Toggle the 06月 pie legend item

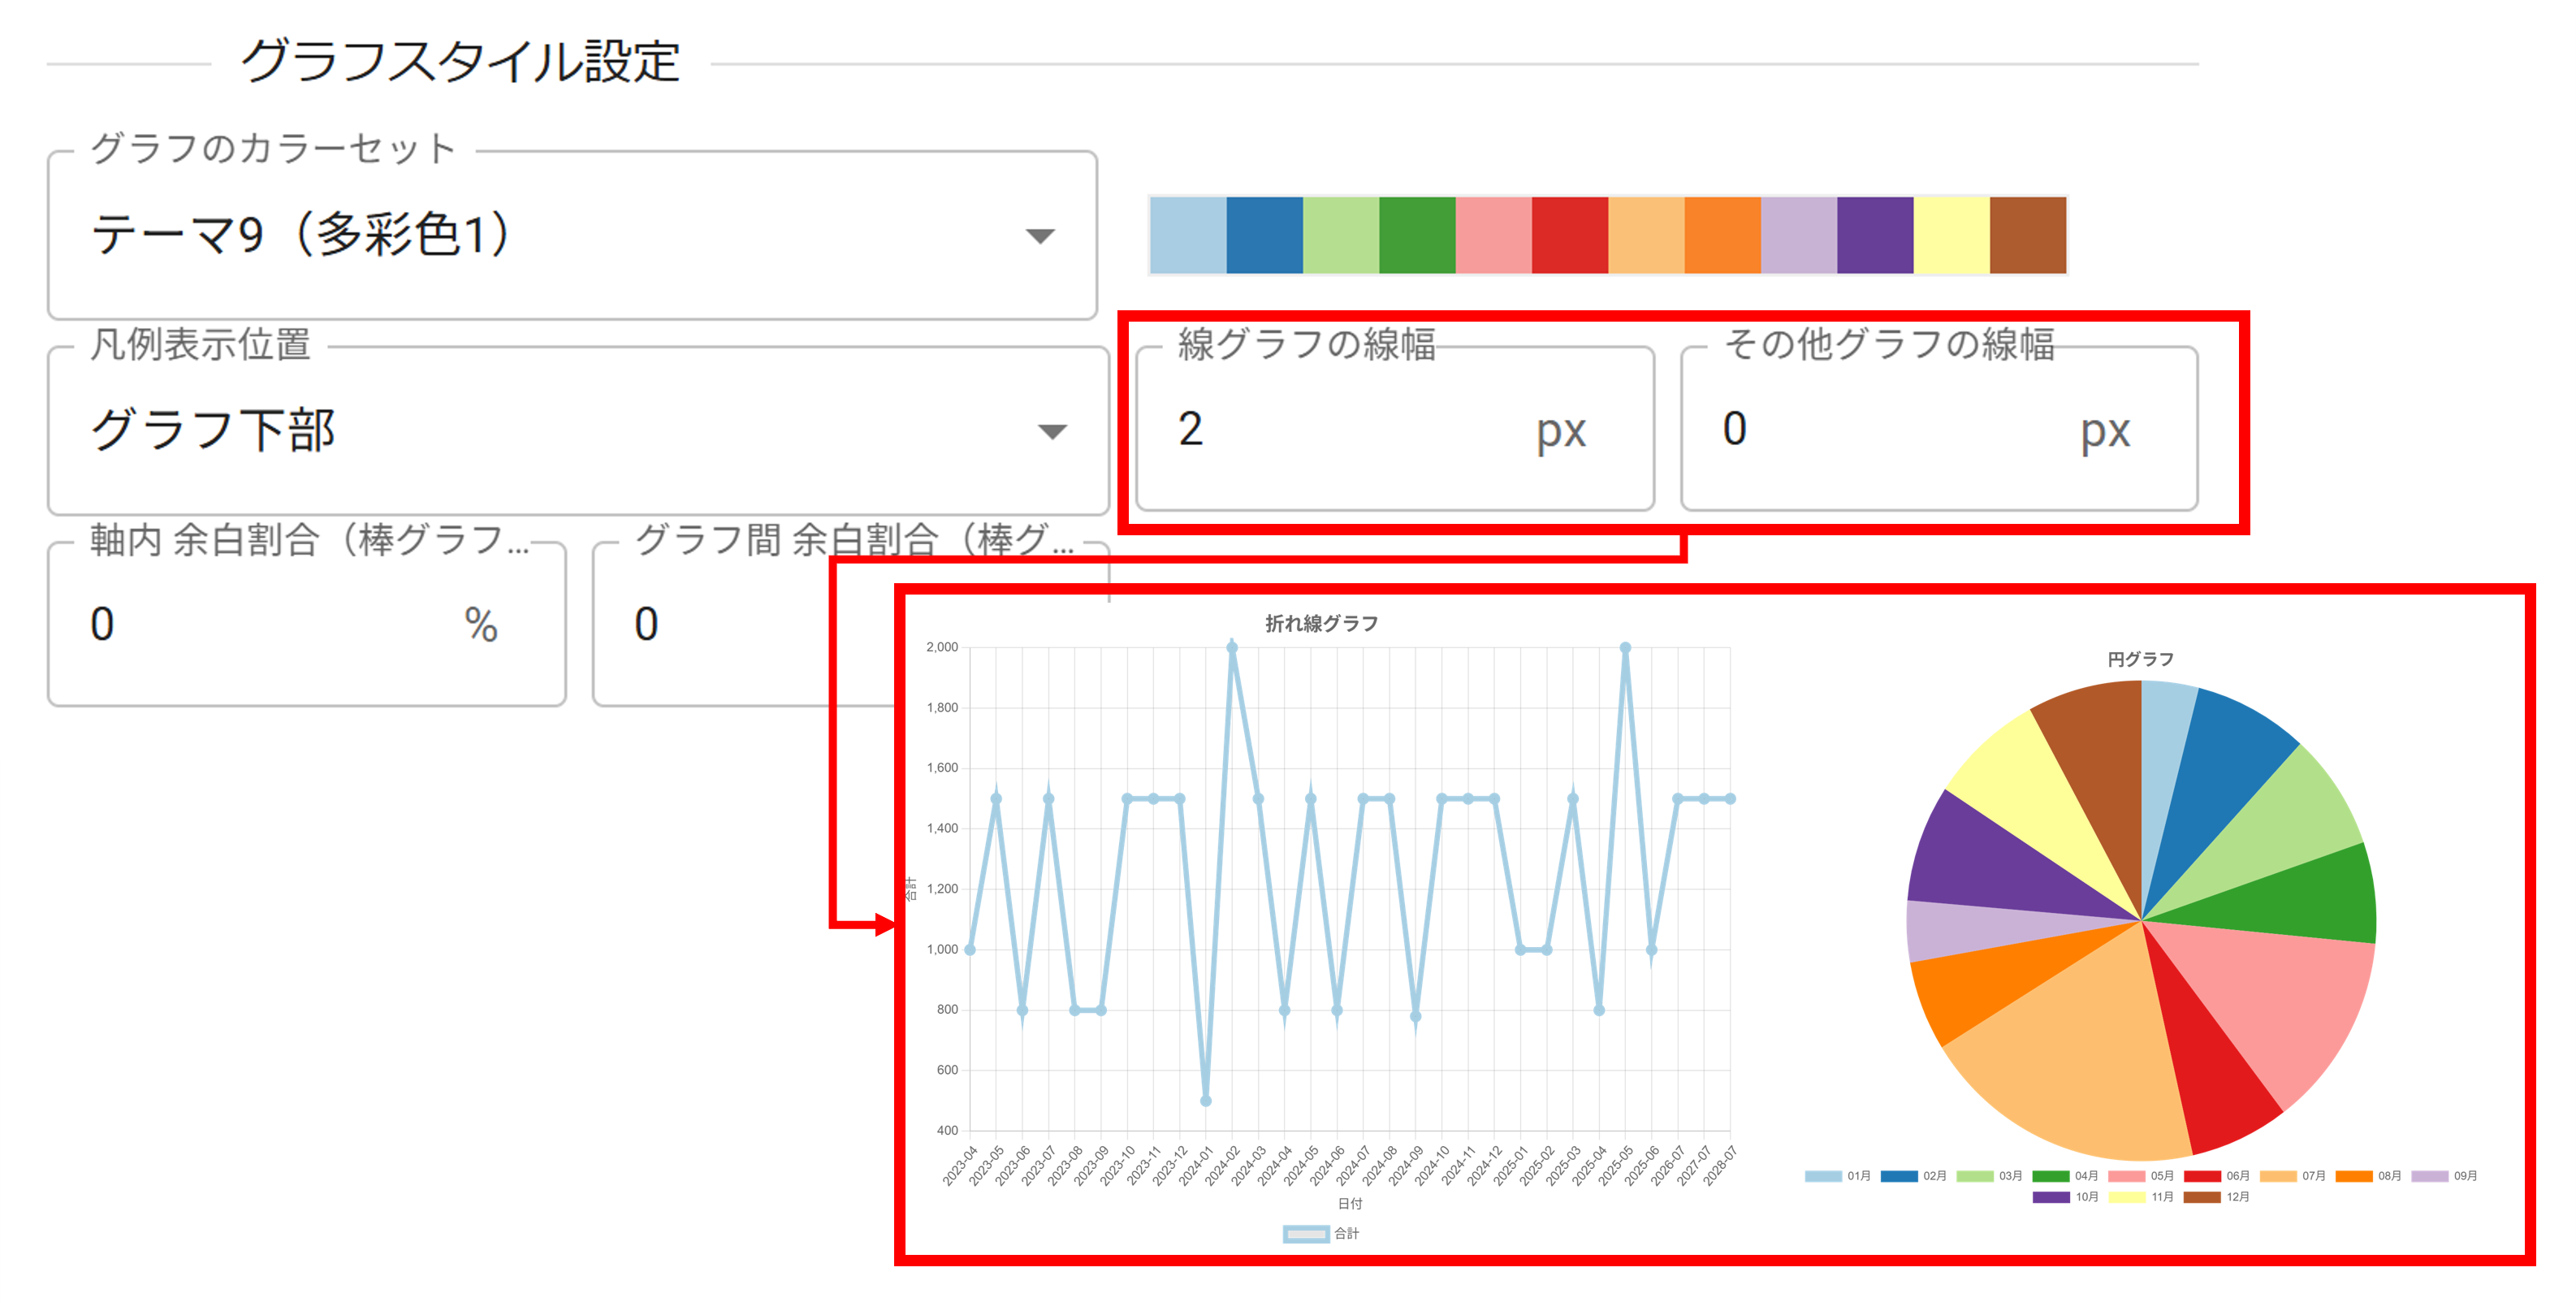(2217, 1176)
